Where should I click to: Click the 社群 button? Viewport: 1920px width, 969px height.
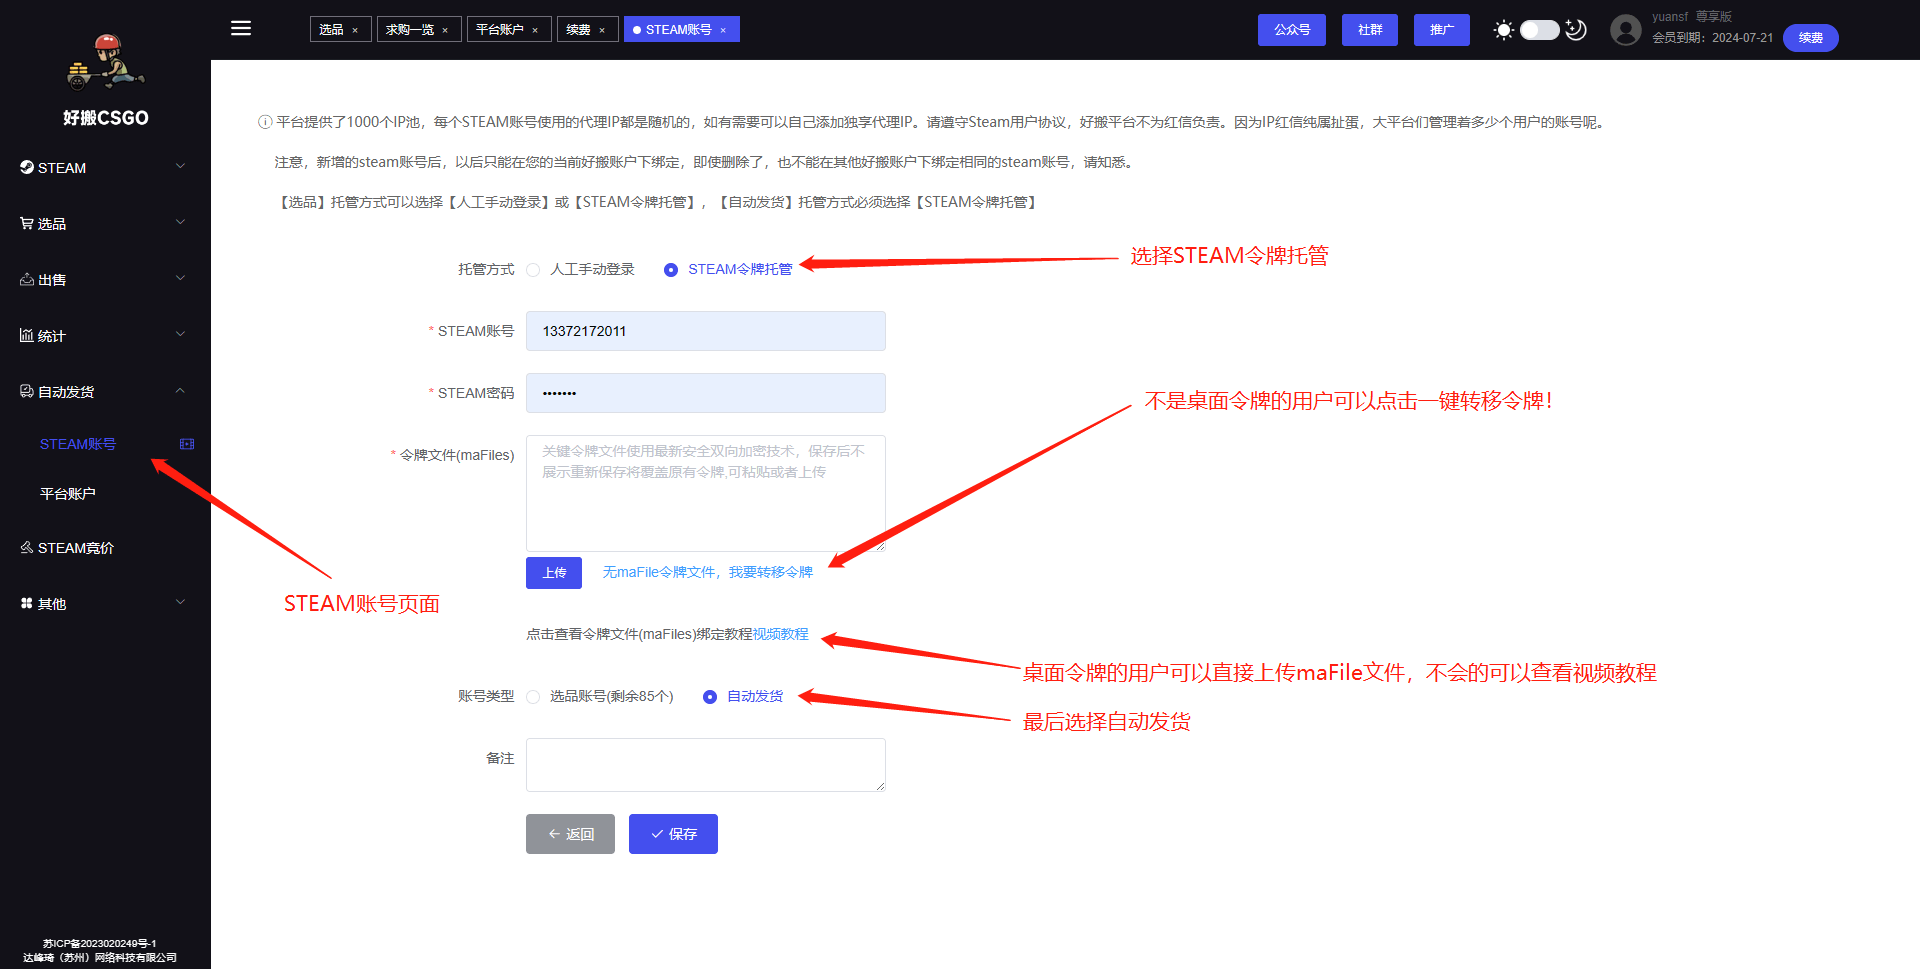pyautogui.click(x=1370, y=30)
